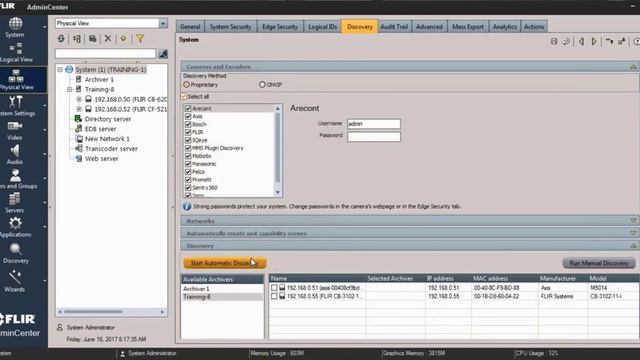Switch to Logical View in sidebar
The height and width of the screenshot is (360, 640).
[16, 53]
